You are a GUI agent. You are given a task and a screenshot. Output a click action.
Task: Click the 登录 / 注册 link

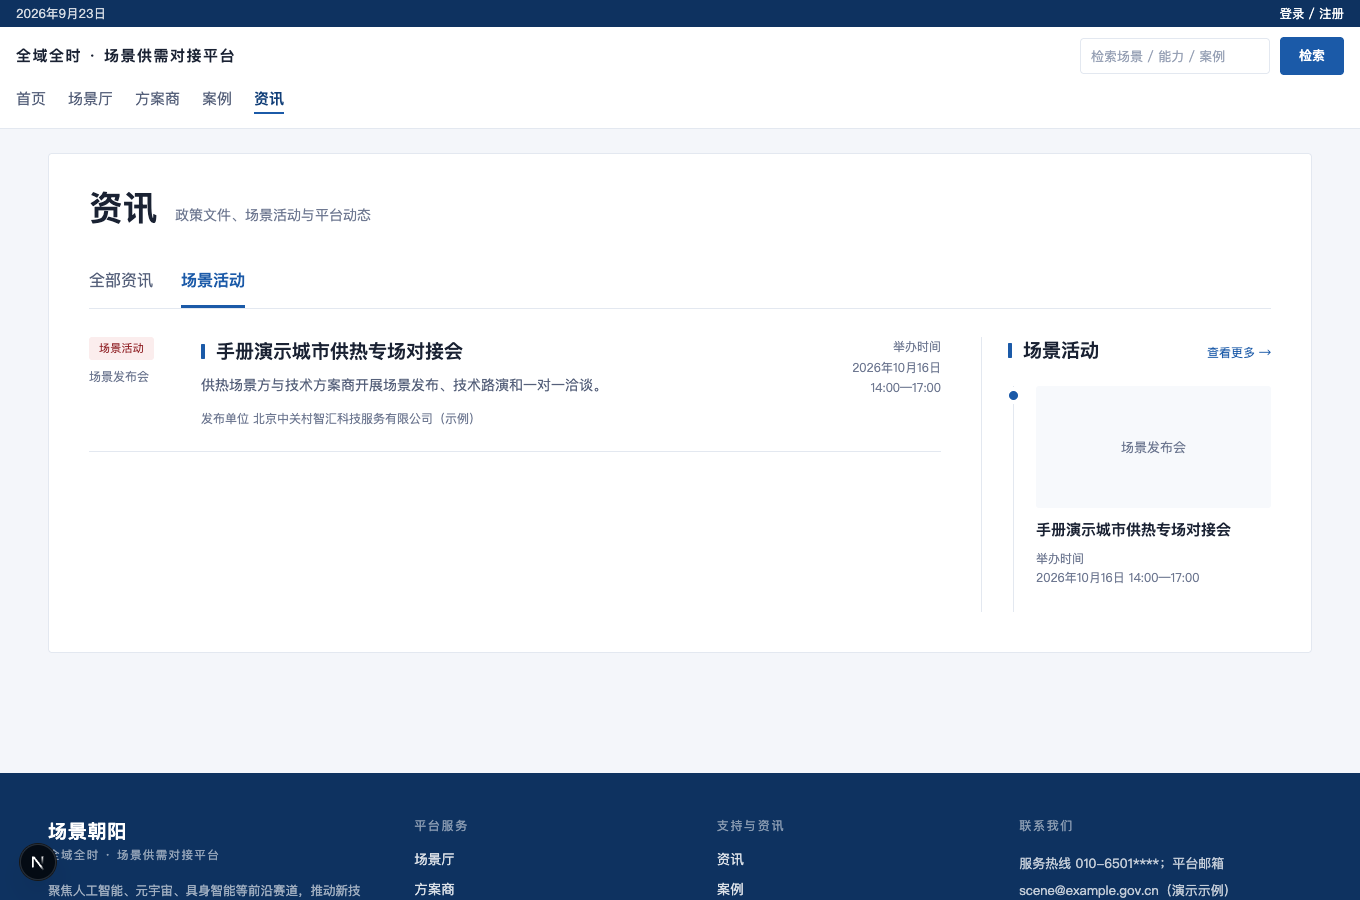click(x=1311, y=14)
